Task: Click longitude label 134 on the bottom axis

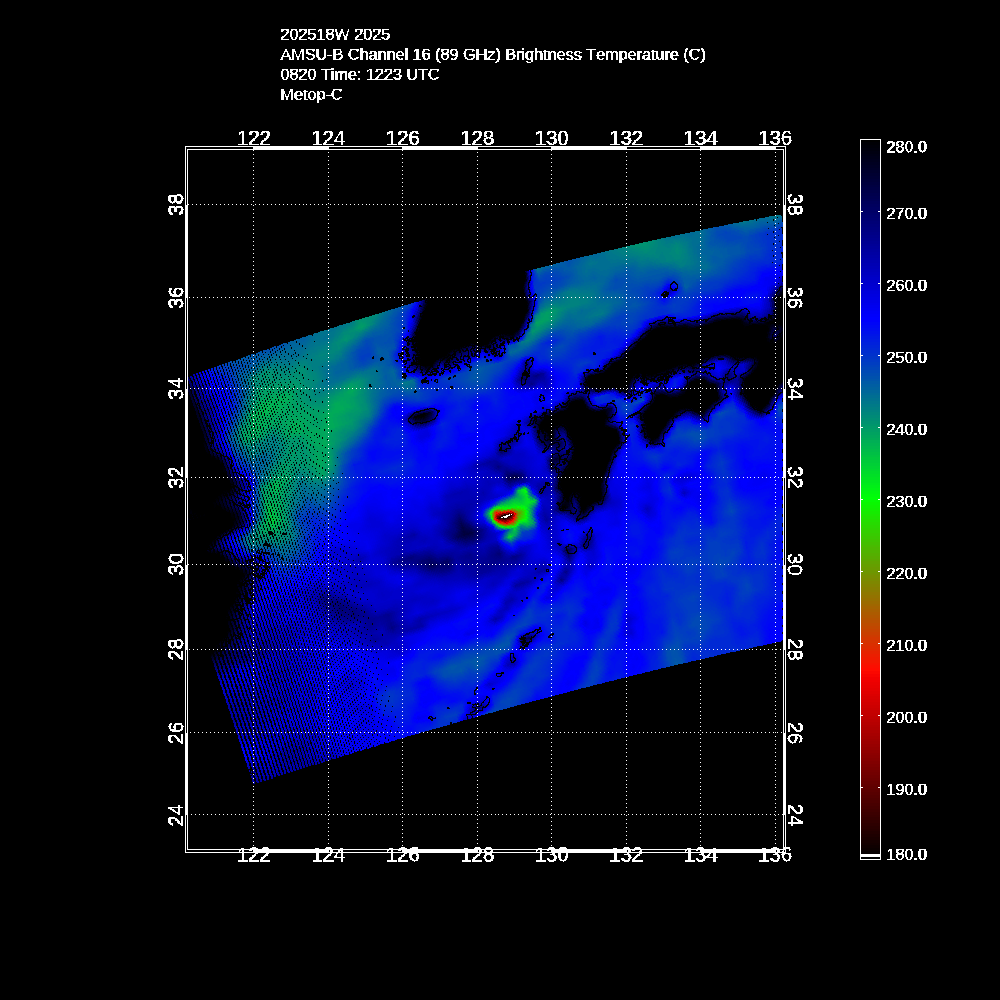Action: [x=700, y=855]
